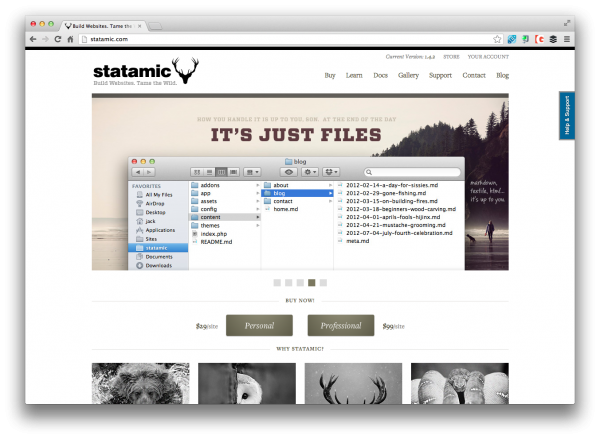
Task: Click the Personal purchase button
Action: pos(259,325)
